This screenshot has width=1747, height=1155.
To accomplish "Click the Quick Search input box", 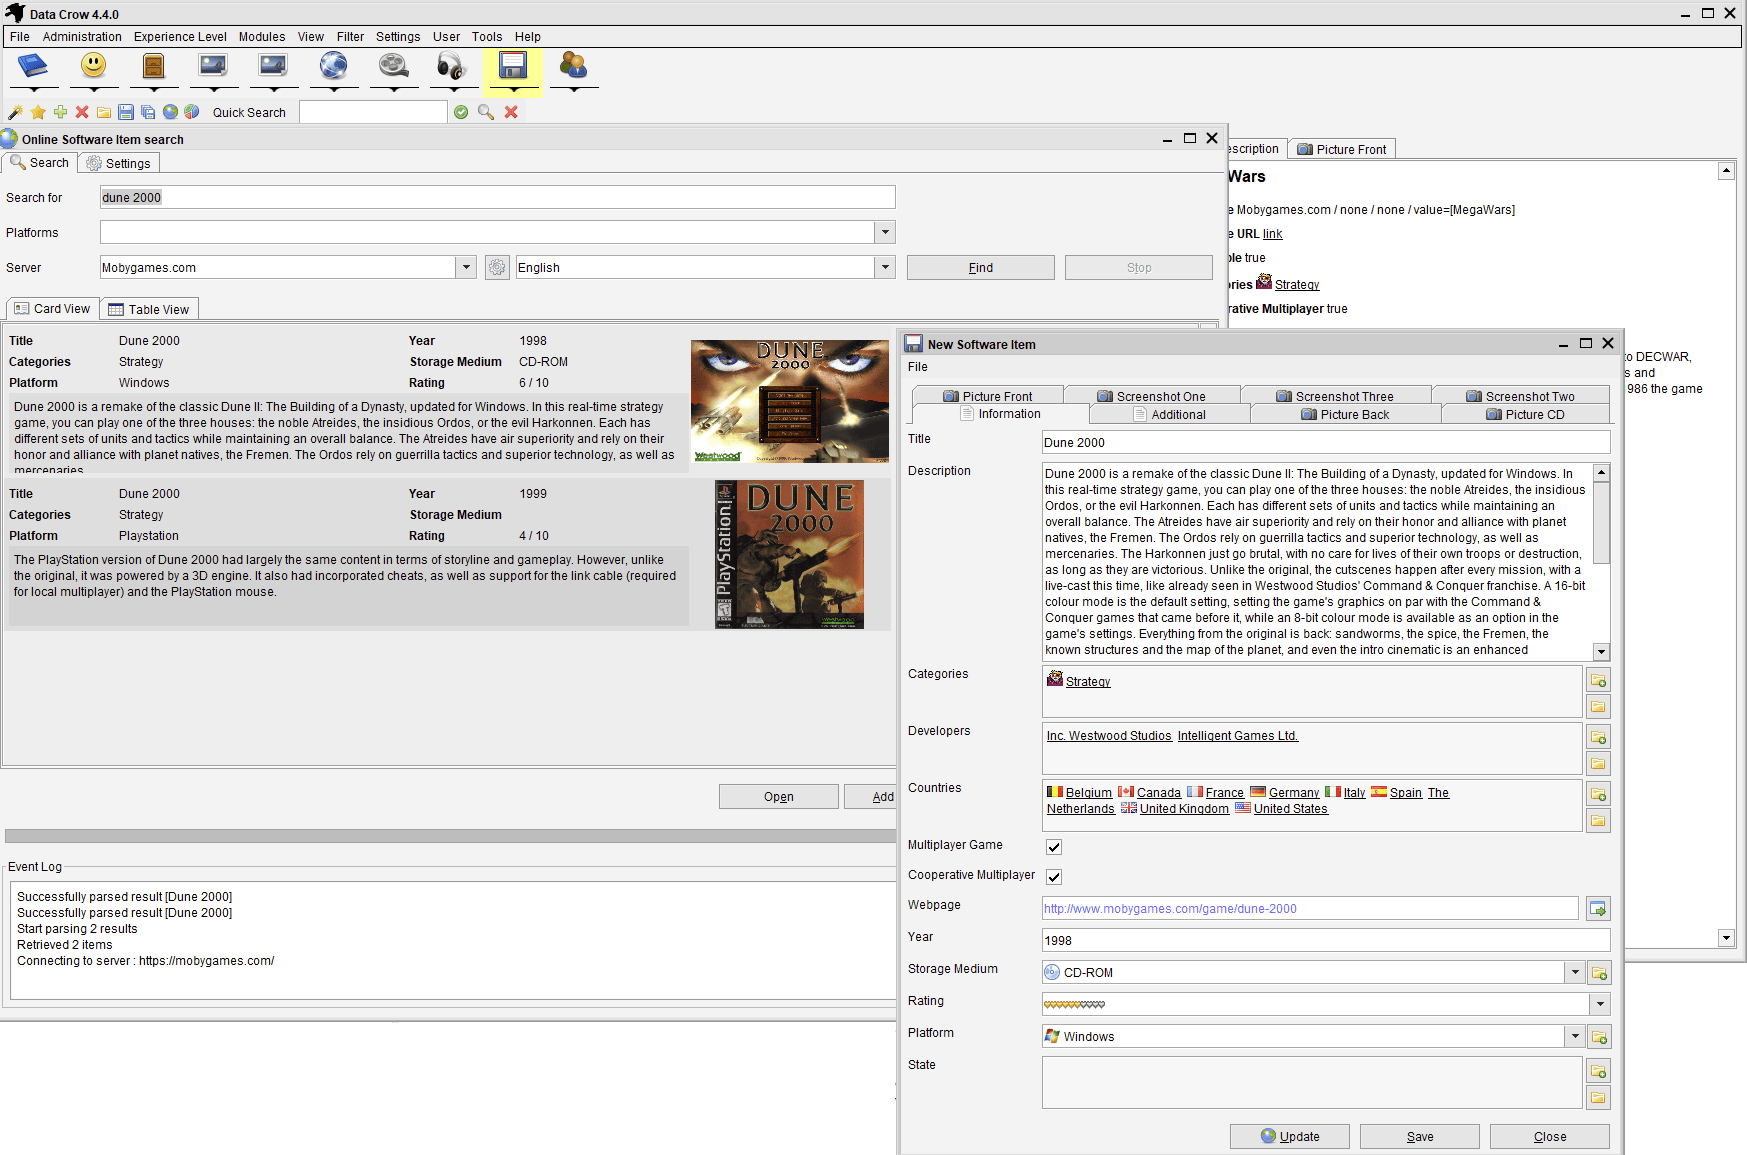I will point(373,112).
